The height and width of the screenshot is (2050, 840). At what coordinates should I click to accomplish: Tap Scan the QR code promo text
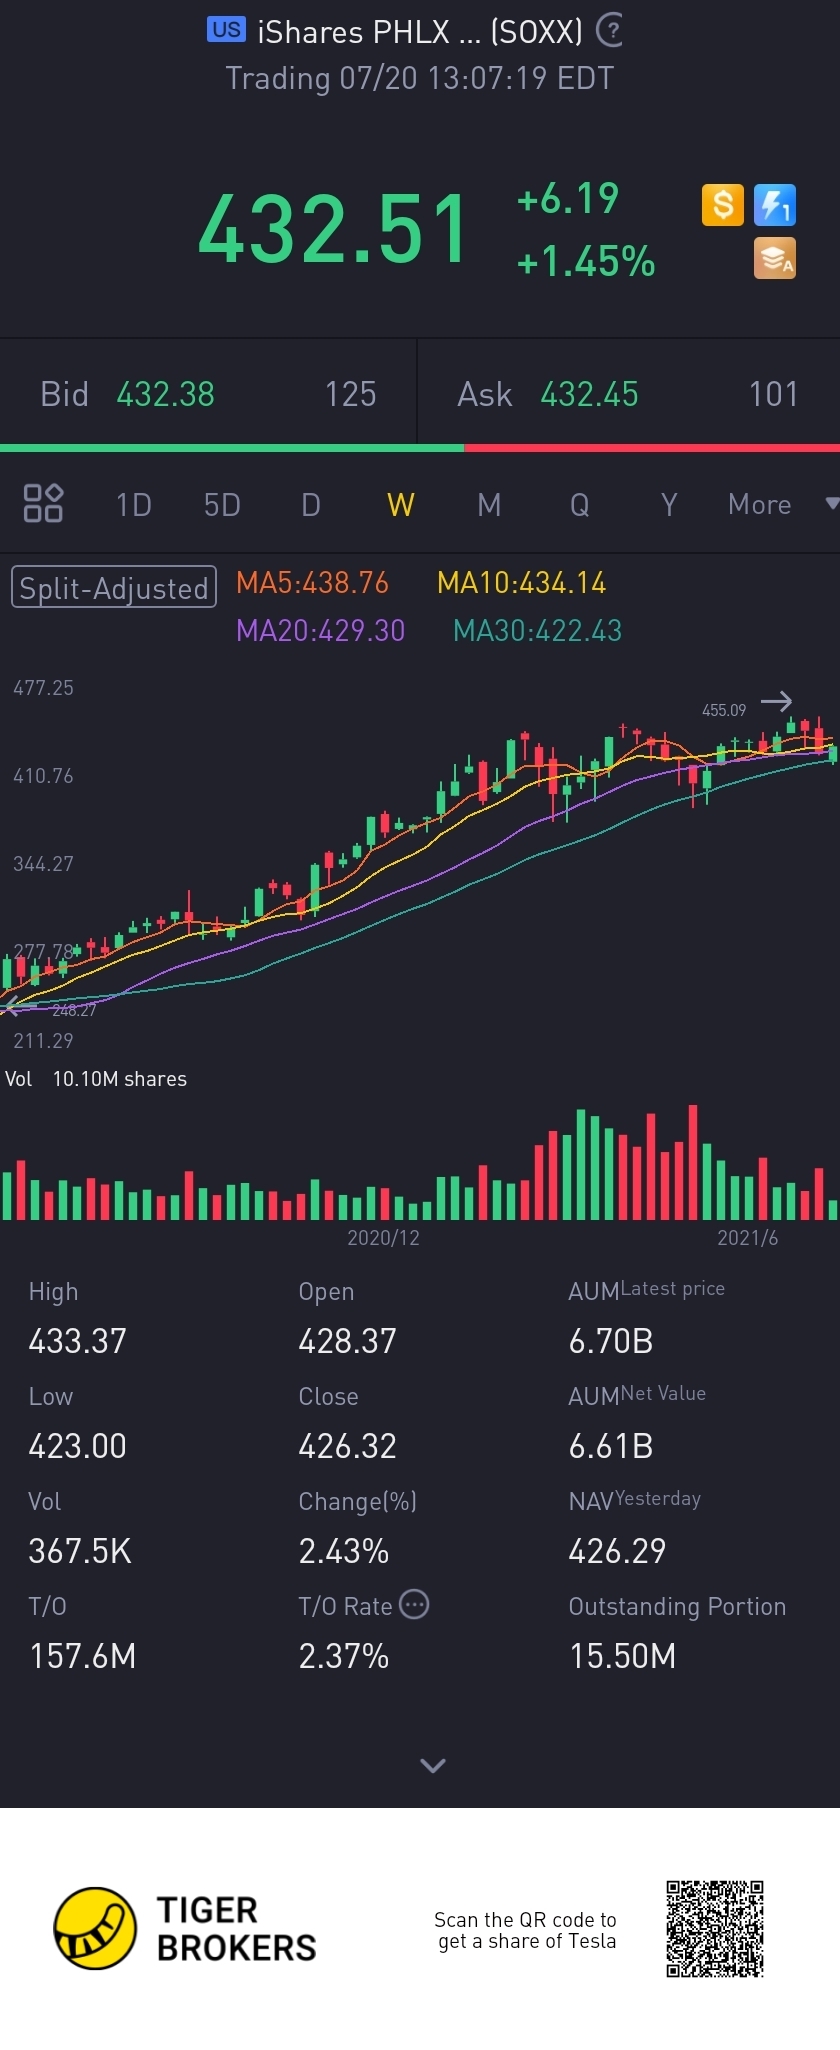point(526,1930)
